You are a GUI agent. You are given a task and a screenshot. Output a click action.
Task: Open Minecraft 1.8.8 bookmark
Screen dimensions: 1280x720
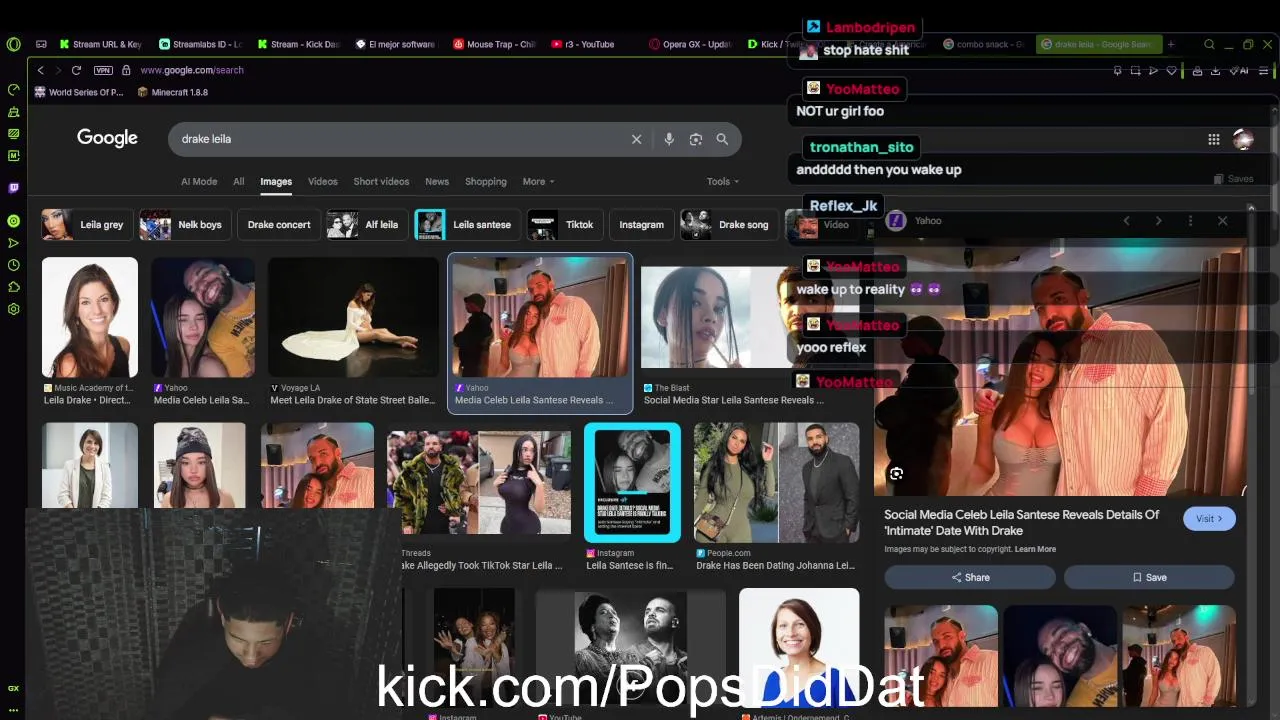click(x=172, y=92)
